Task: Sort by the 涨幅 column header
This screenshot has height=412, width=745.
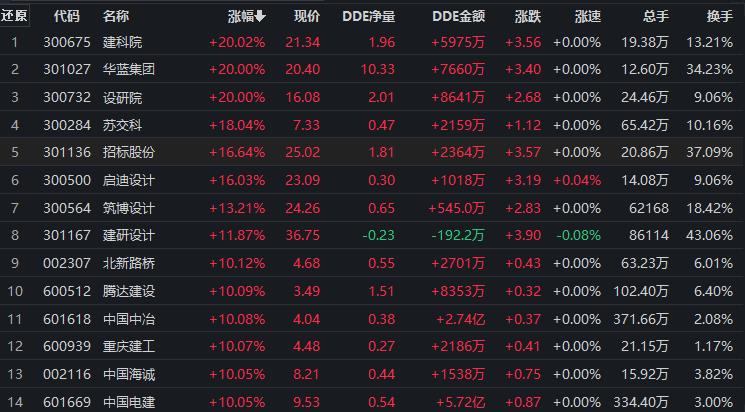Action: (246, 16)
